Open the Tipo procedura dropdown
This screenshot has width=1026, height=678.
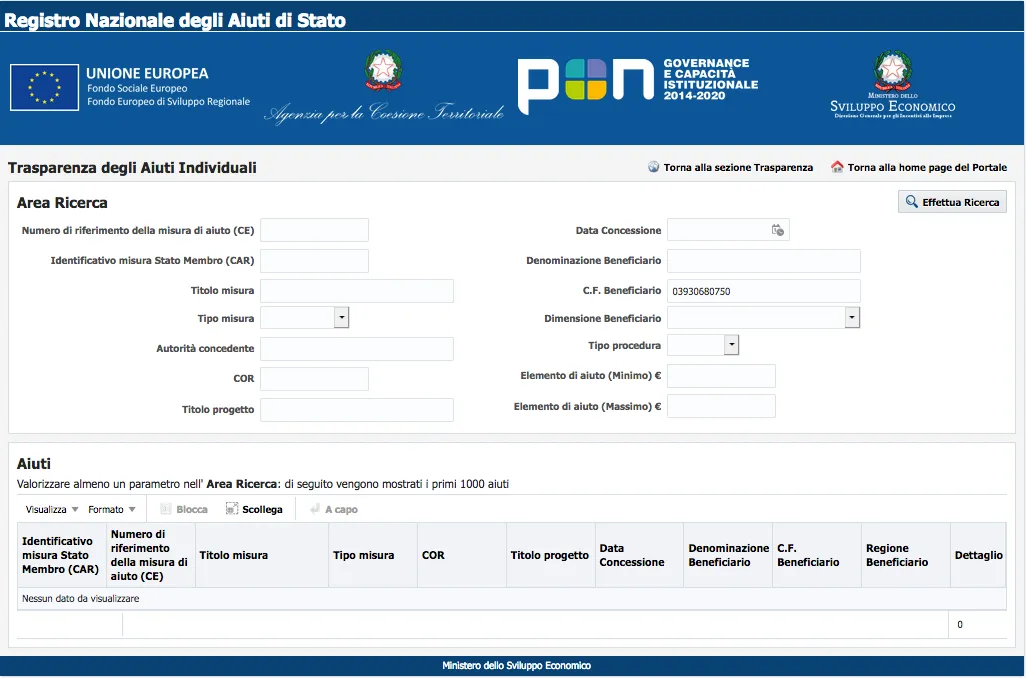coord(732,345)
